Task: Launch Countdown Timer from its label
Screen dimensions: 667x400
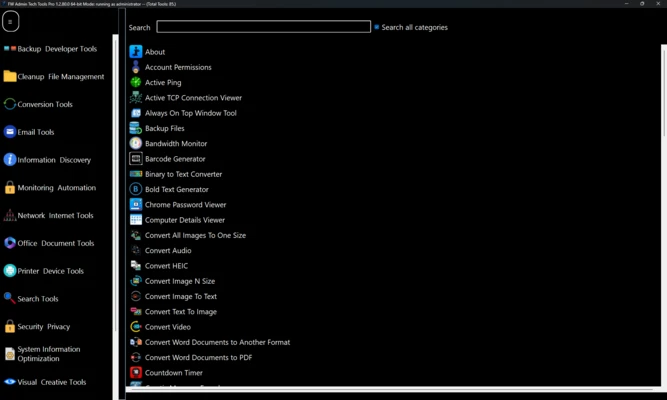Action: tap(174, 373)
